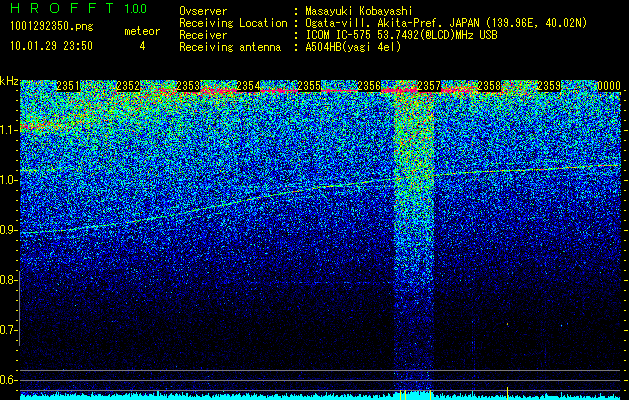Click the 2358 time marker
The image size is (629, 400).
[x=489, y=86]
